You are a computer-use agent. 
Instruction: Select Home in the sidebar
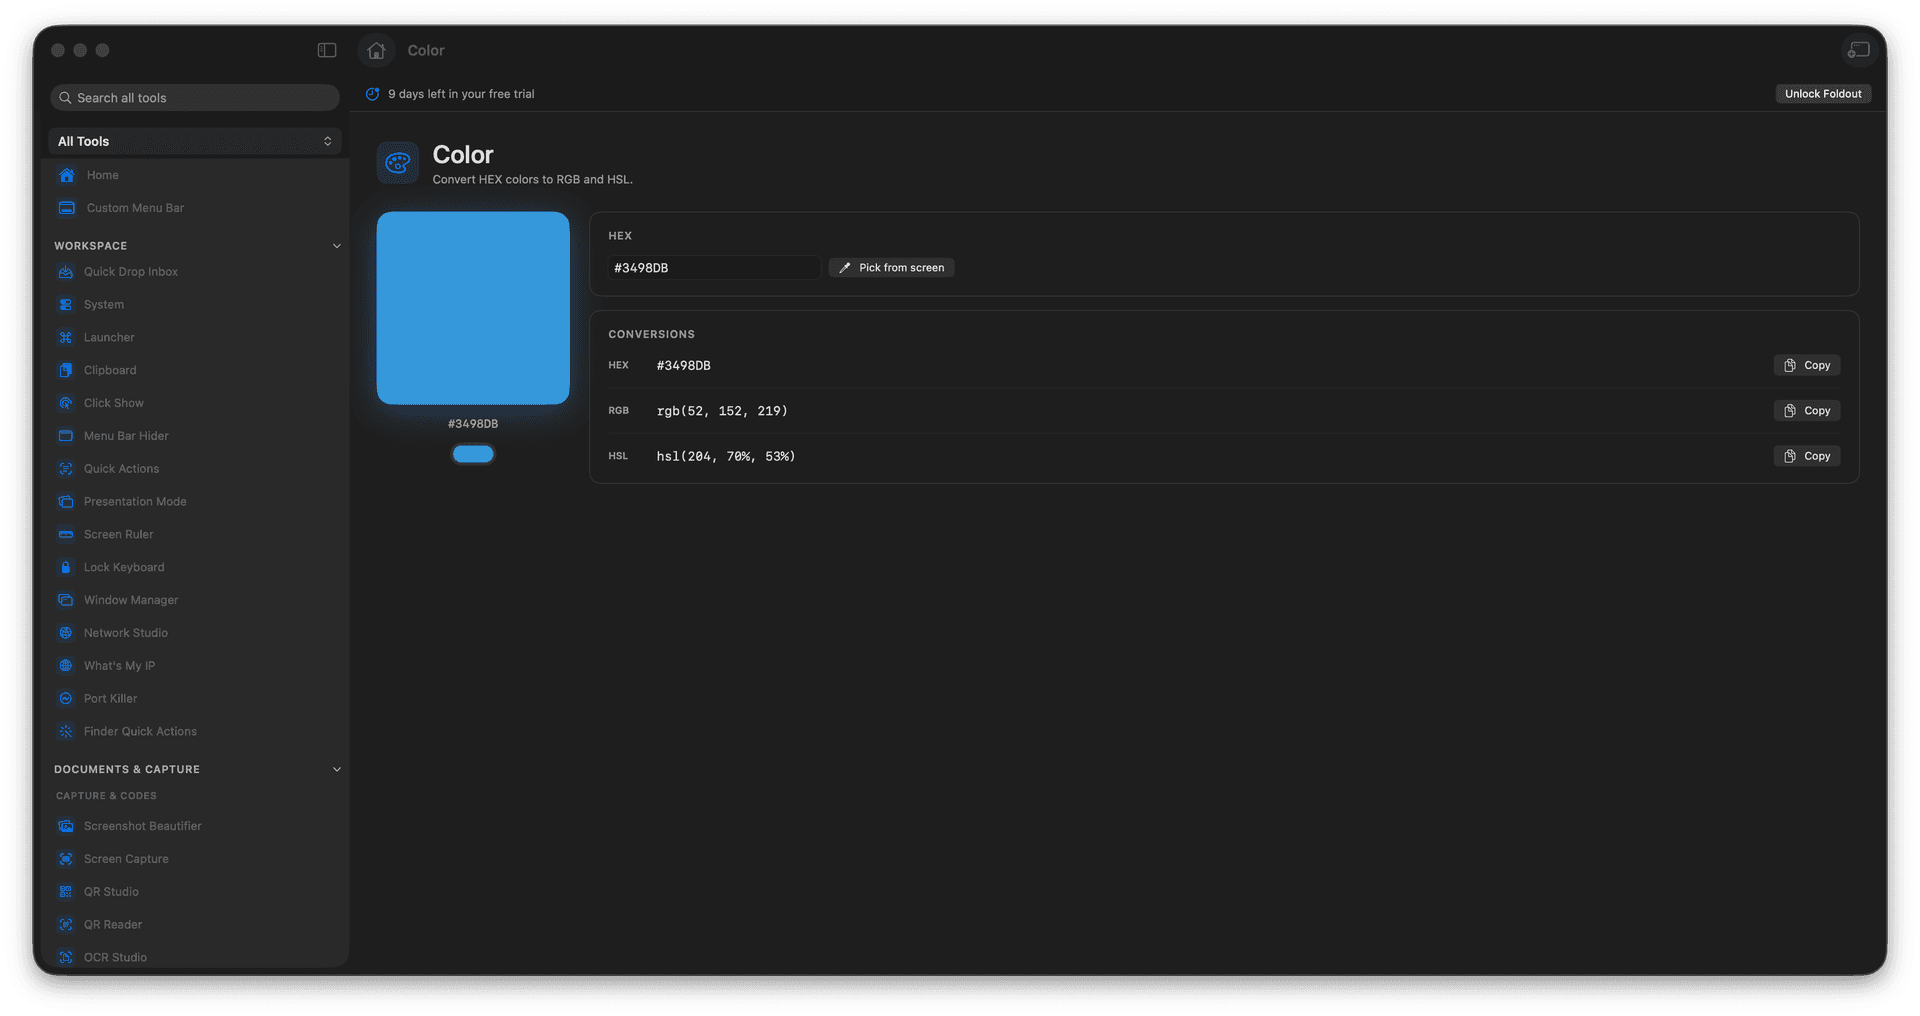coord(195,175)
